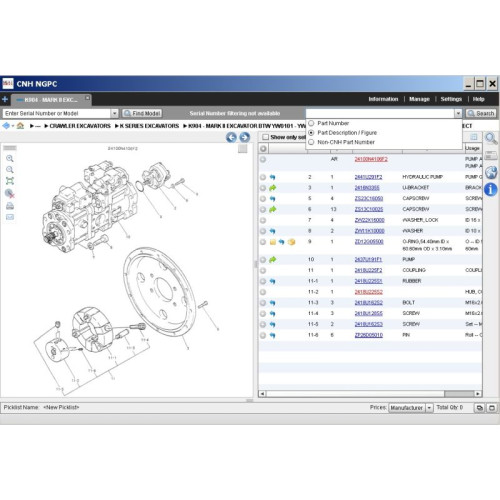Expand the root breadcrumb arrow after home
Screen dimensions: 500x500
click(x=32, y=126)
